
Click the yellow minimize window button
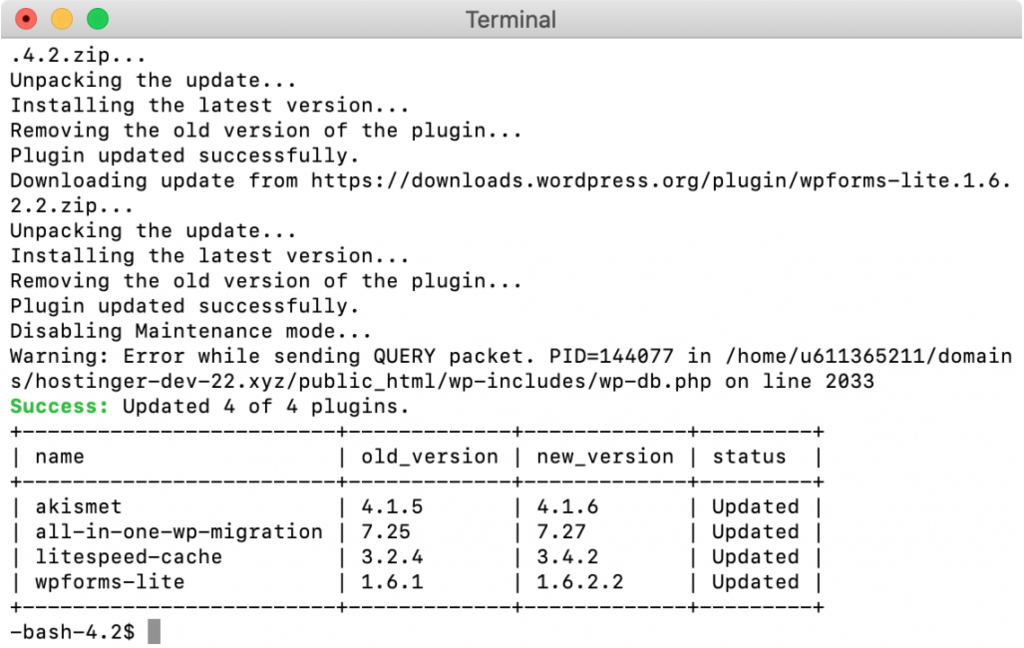61,18
